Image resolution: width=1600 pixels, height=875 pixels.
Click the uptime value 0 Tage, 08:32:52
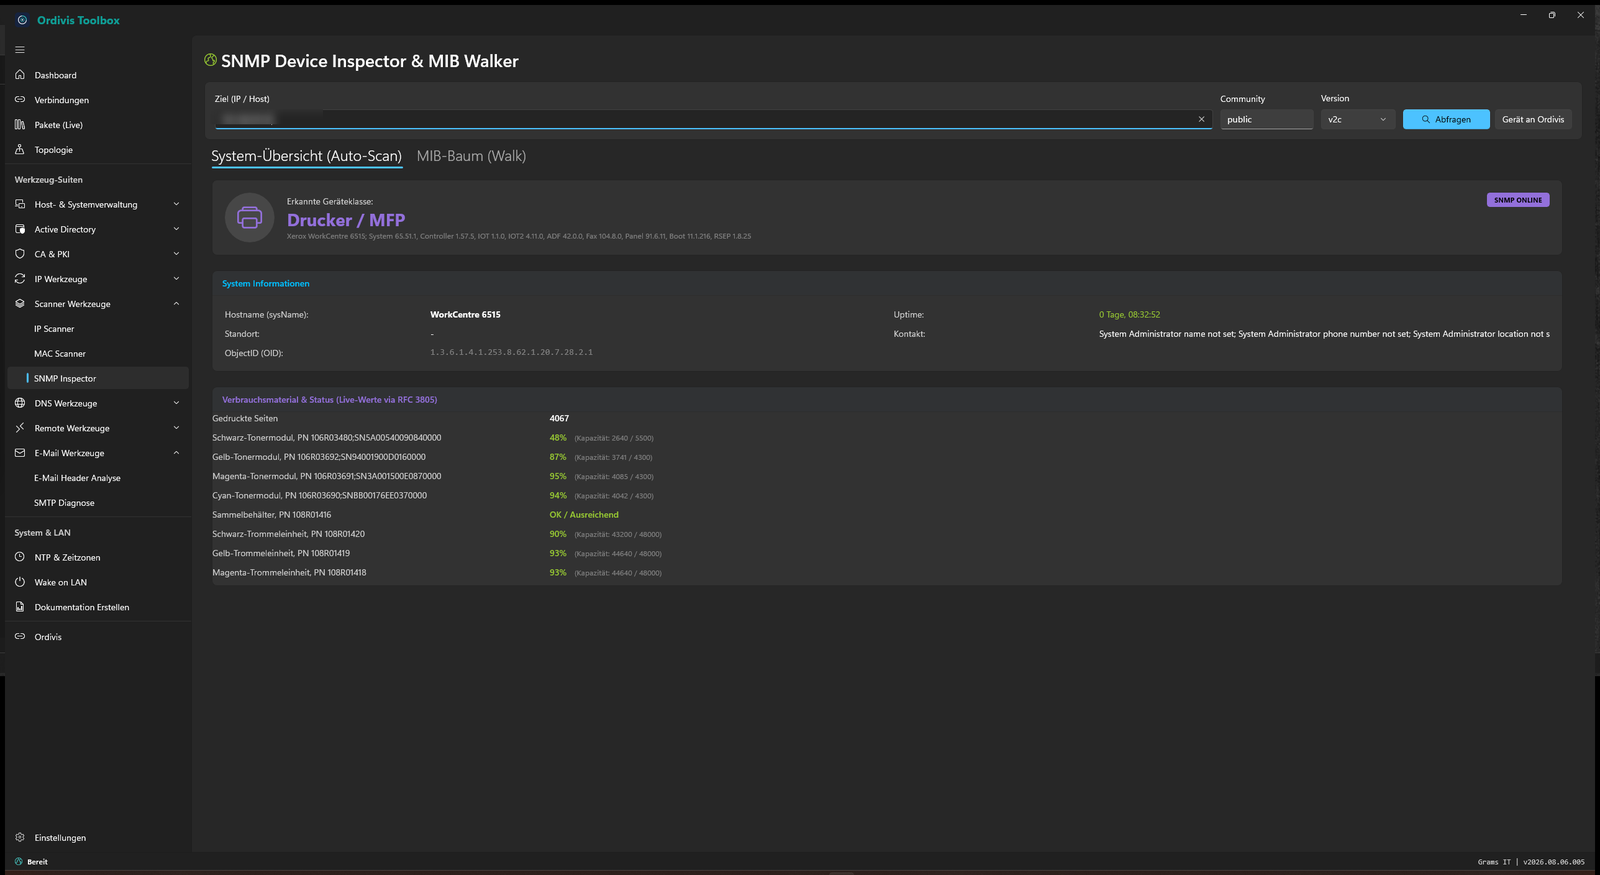click(1129, 314)
